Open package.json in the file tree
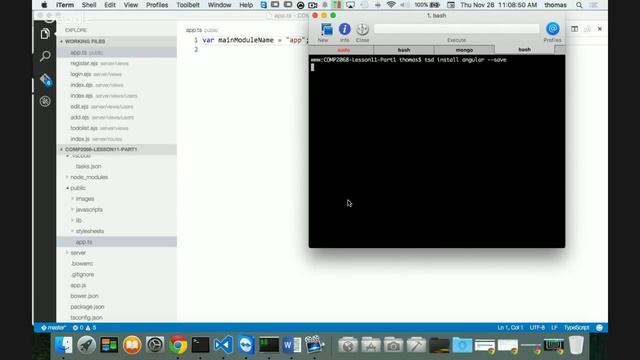The image size is (640, 360). tap(87, 307)
